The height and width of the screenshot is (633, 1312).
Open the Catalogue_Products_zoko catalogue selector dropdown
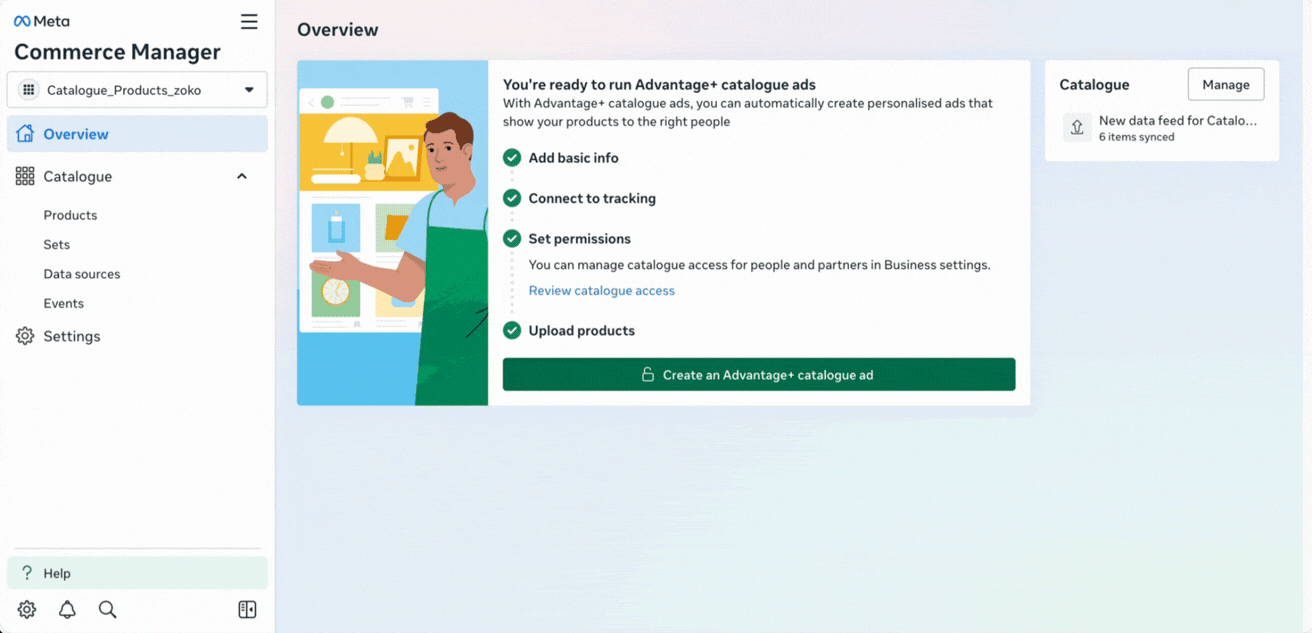137,90
